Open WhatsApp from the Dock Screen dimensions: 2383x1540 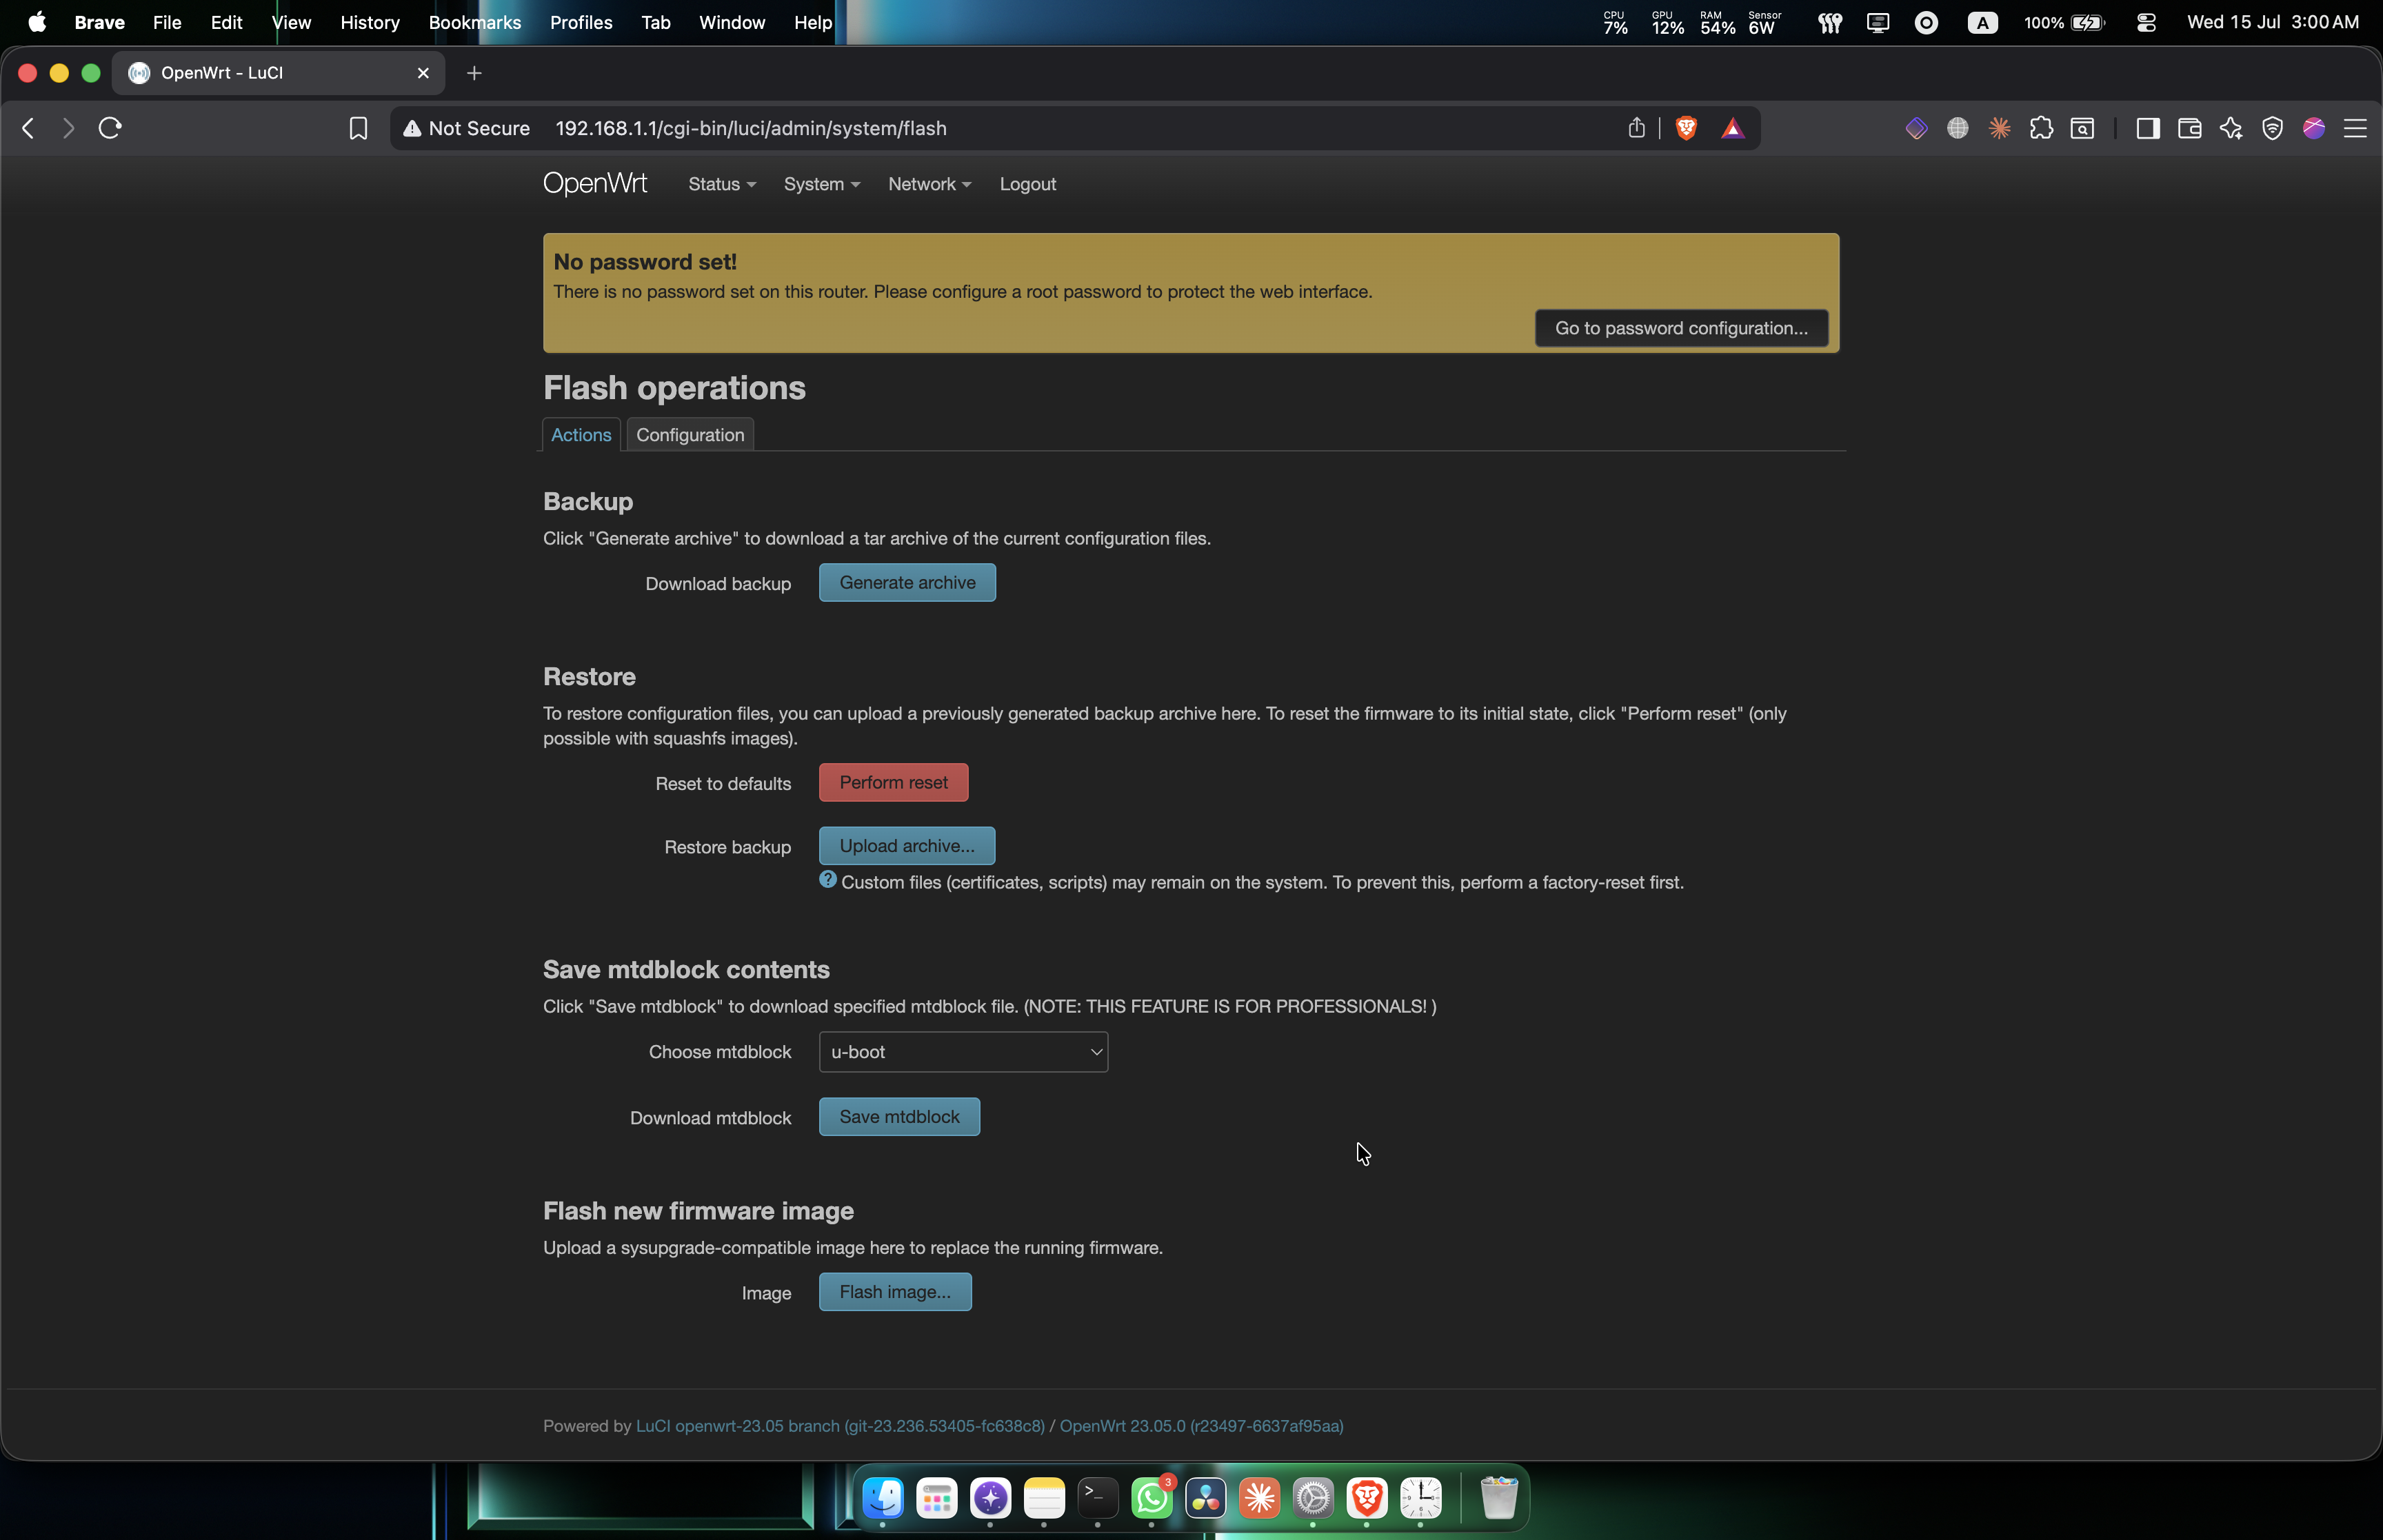click(x=1151, y=1498)
